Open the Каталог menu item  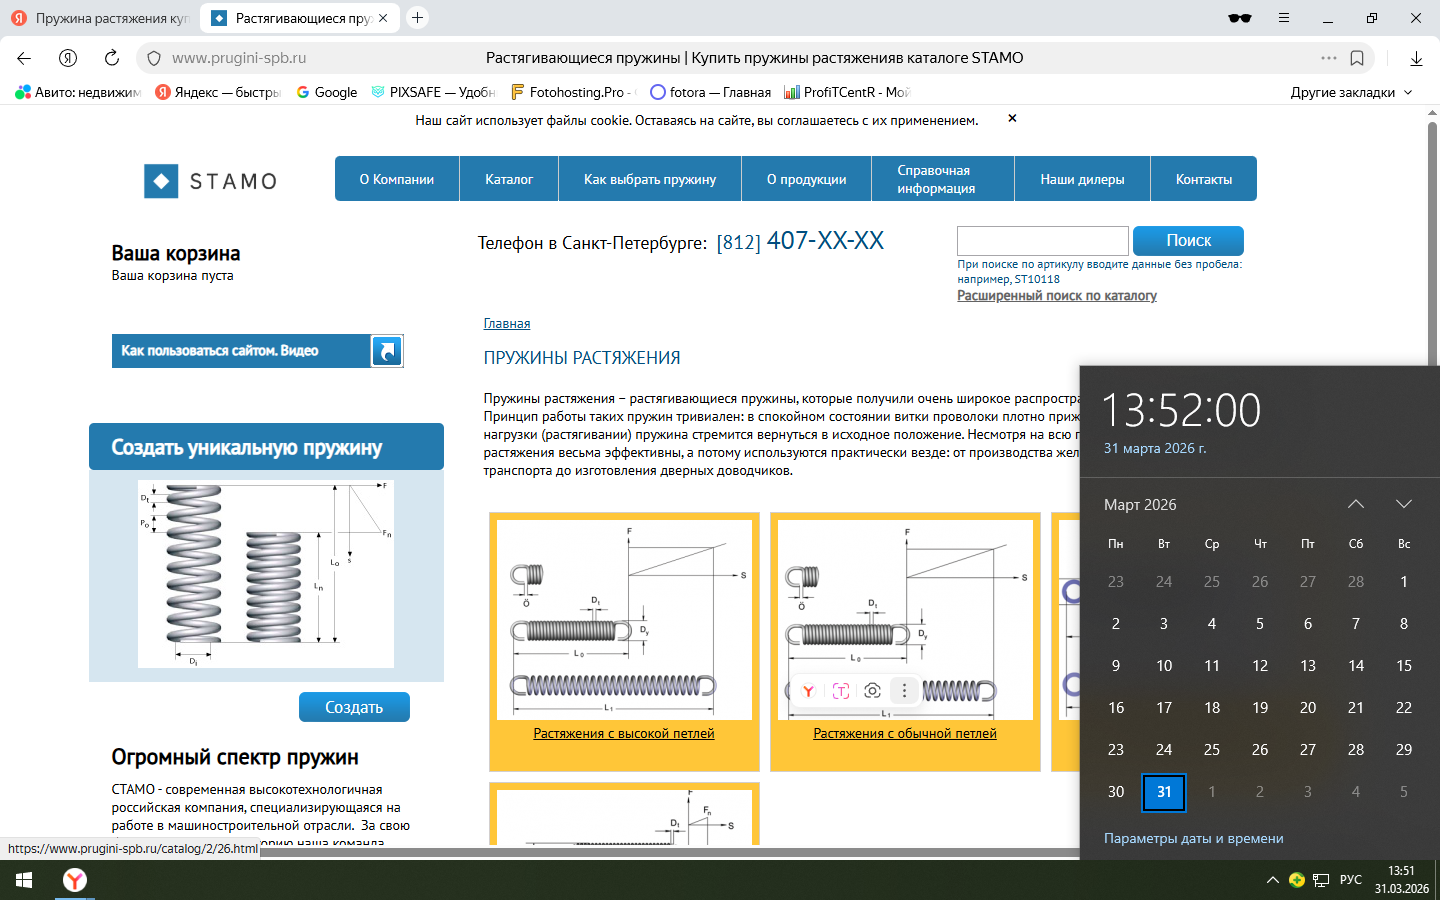(x=509, y=179)
